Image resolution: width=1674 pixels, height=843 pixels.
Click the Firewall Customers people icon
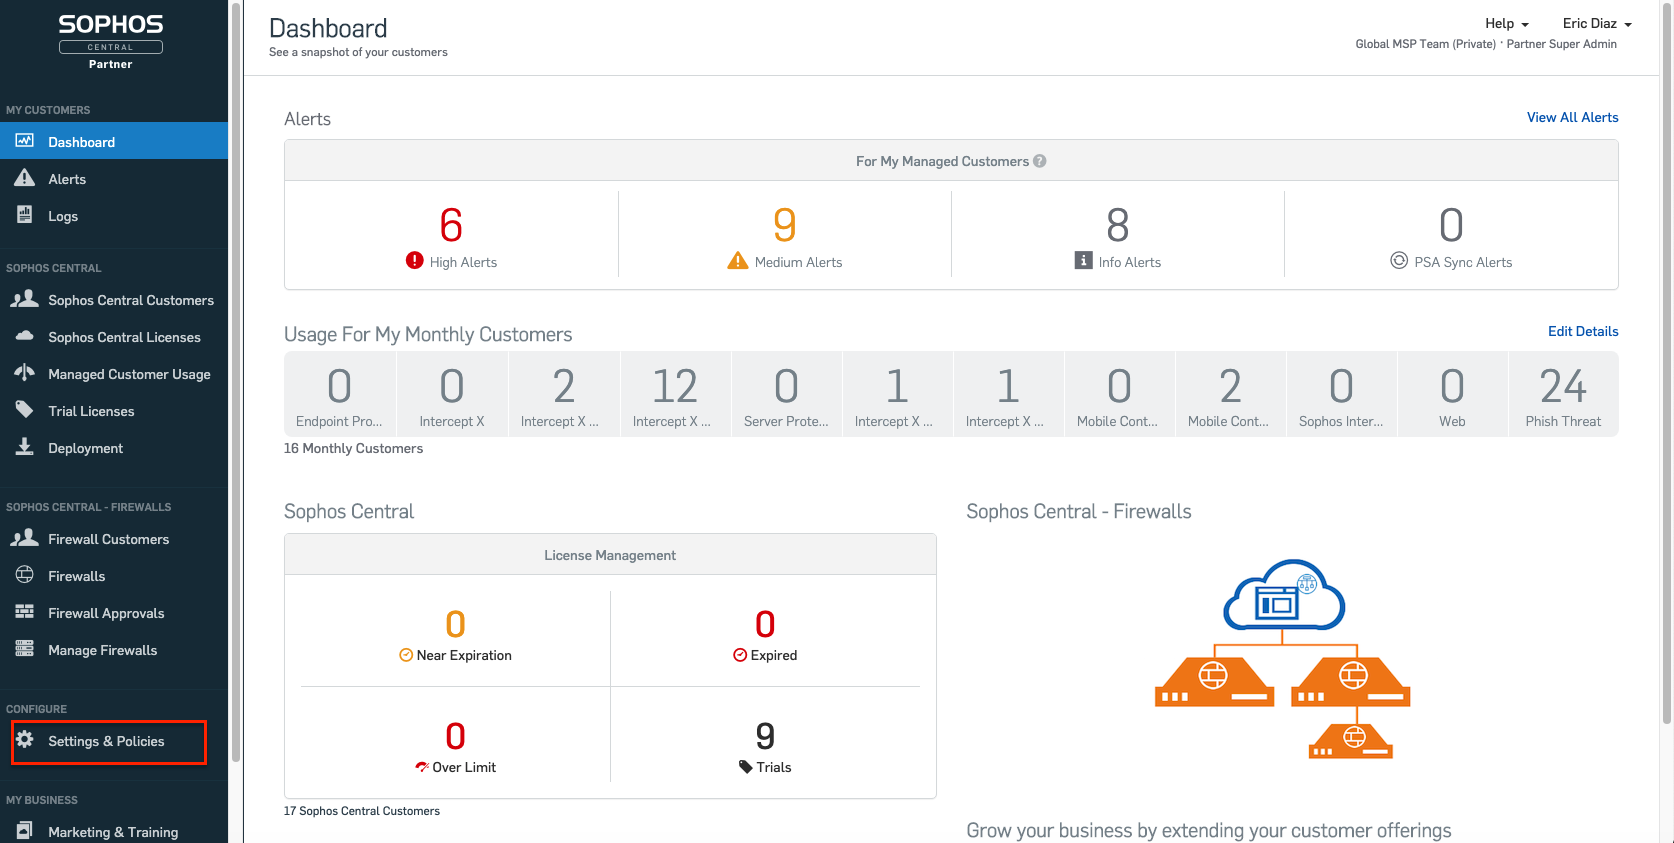click(x=25, y=538)
